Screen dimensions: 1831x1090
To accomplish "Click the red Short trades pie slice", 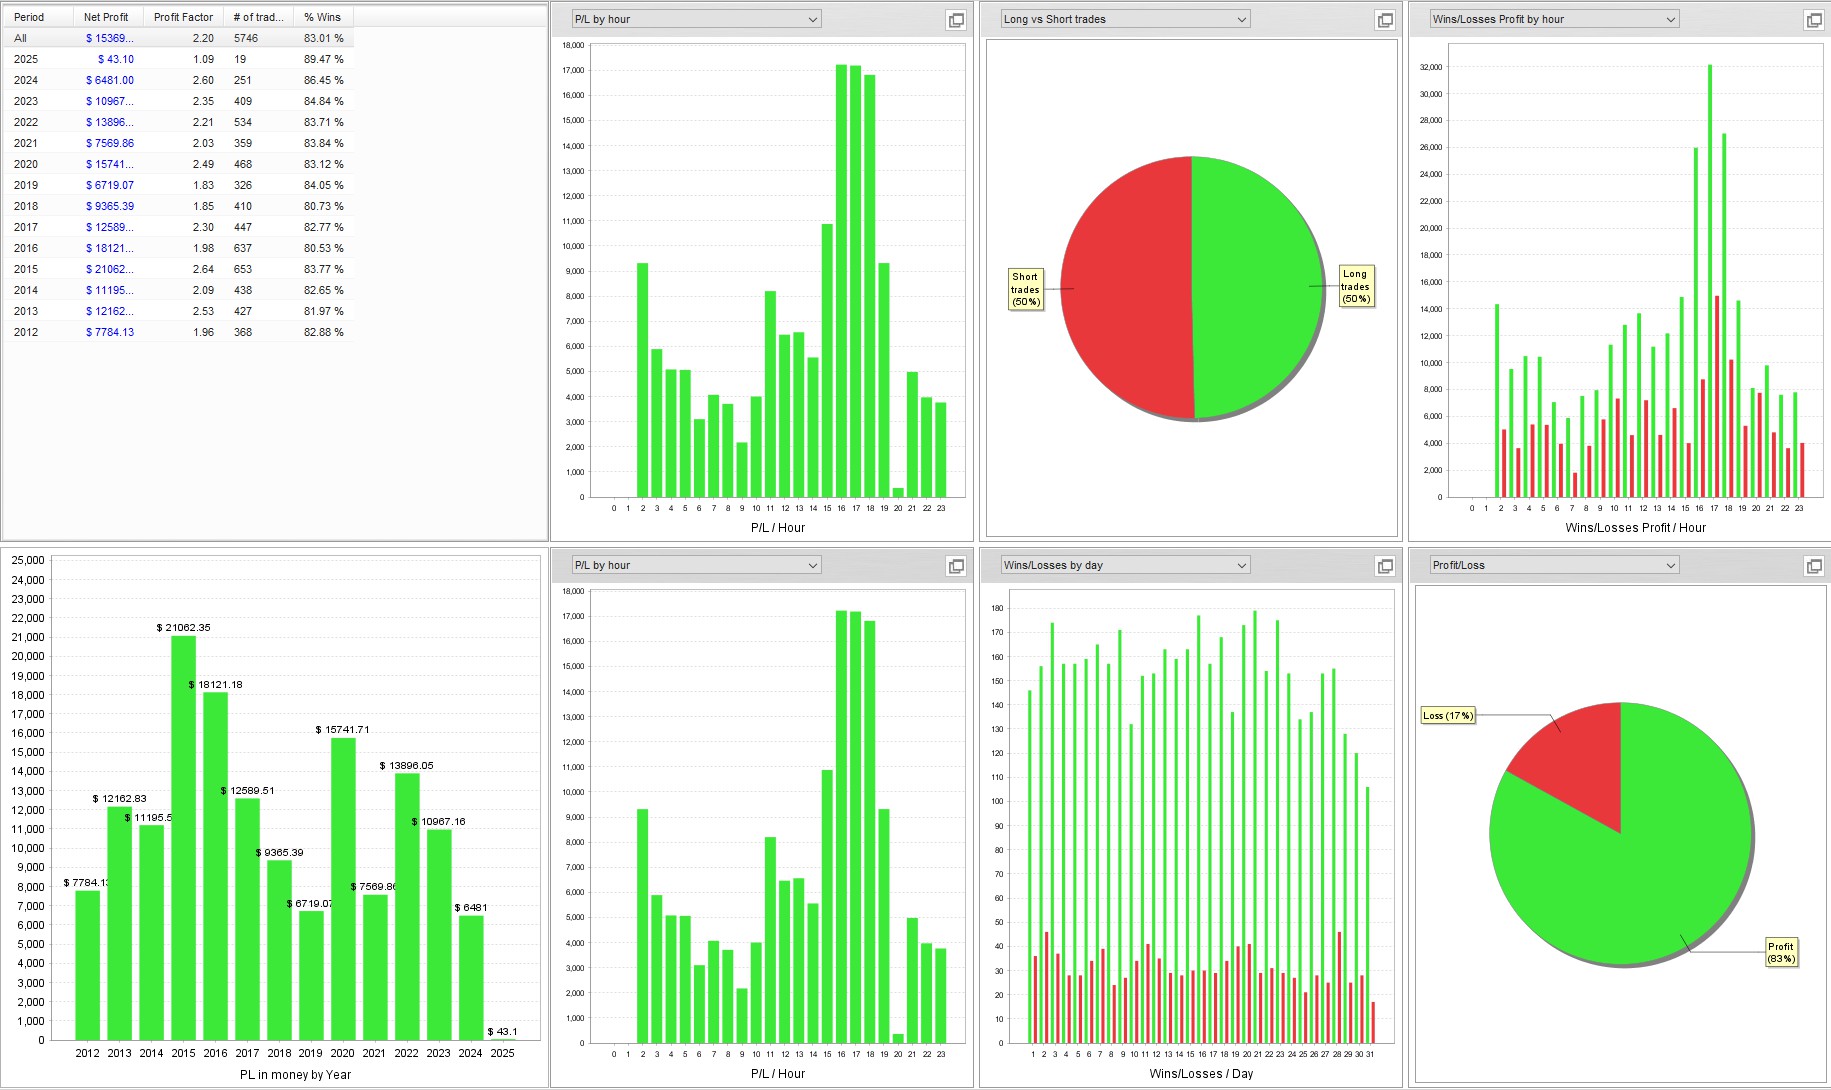I will pyautogui.click(x=1127, y=287).
